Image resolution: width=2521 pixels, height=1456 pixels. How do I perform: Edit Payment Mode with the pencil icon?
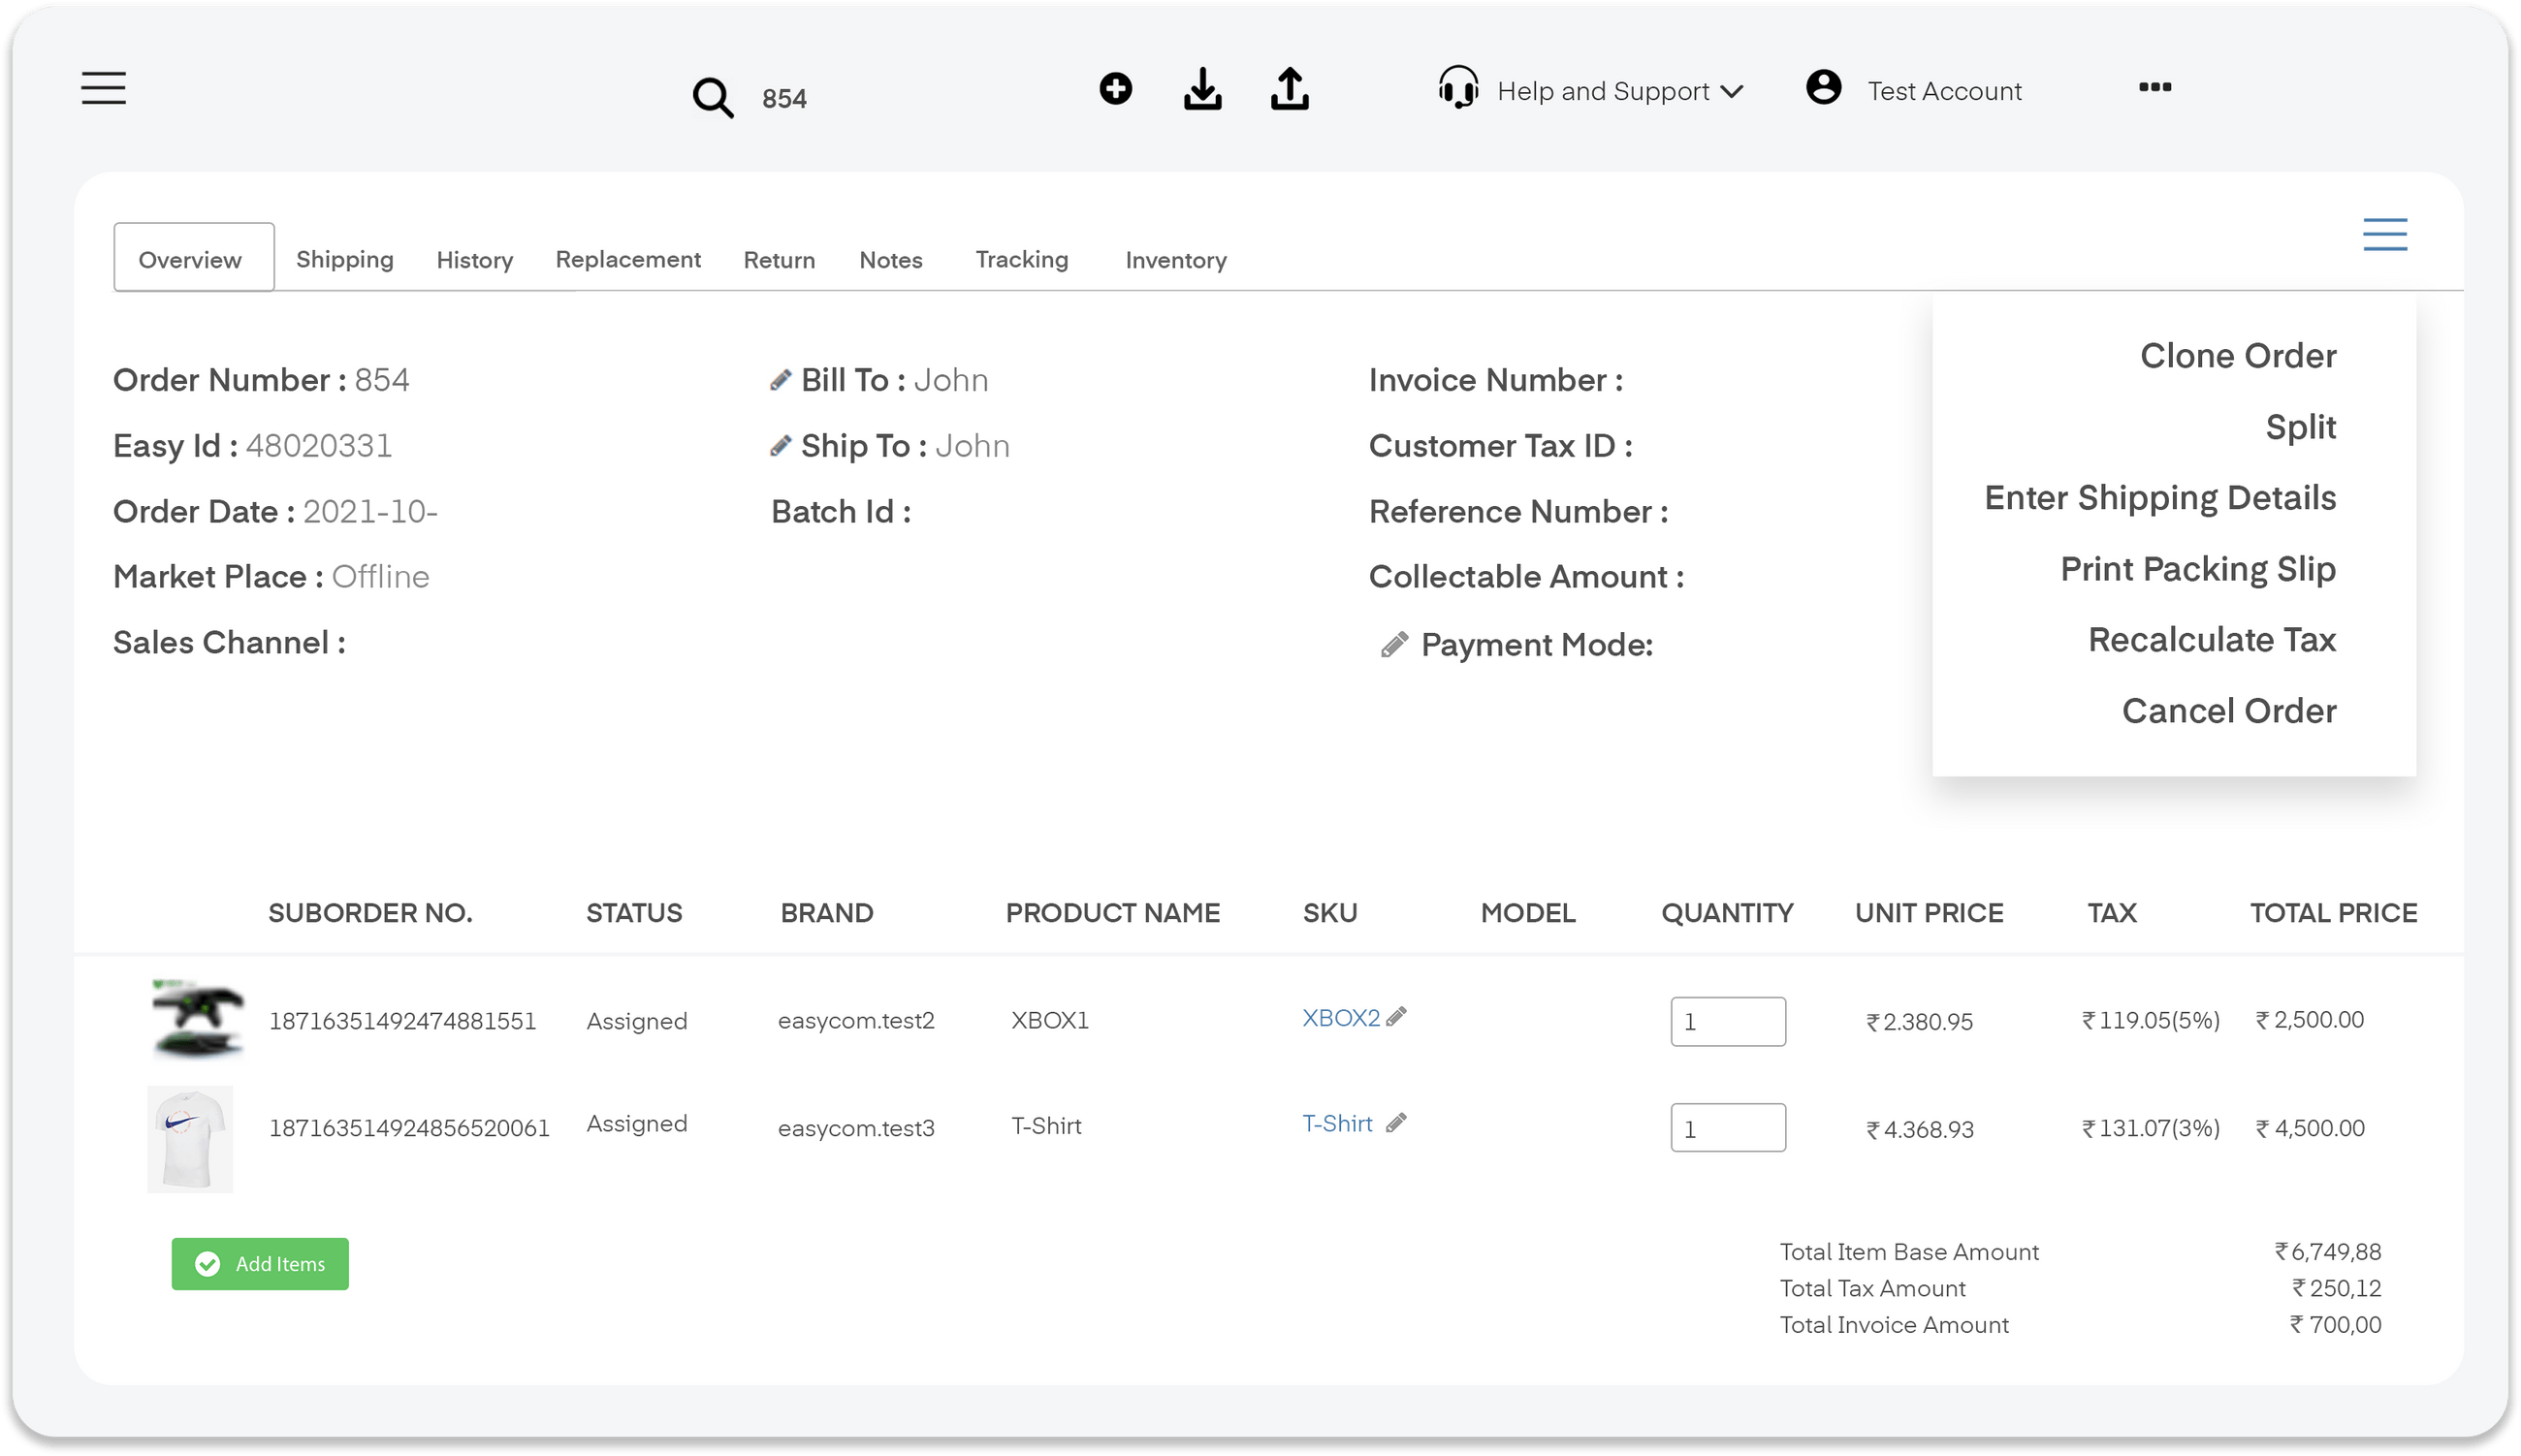tap(1392, 644)
